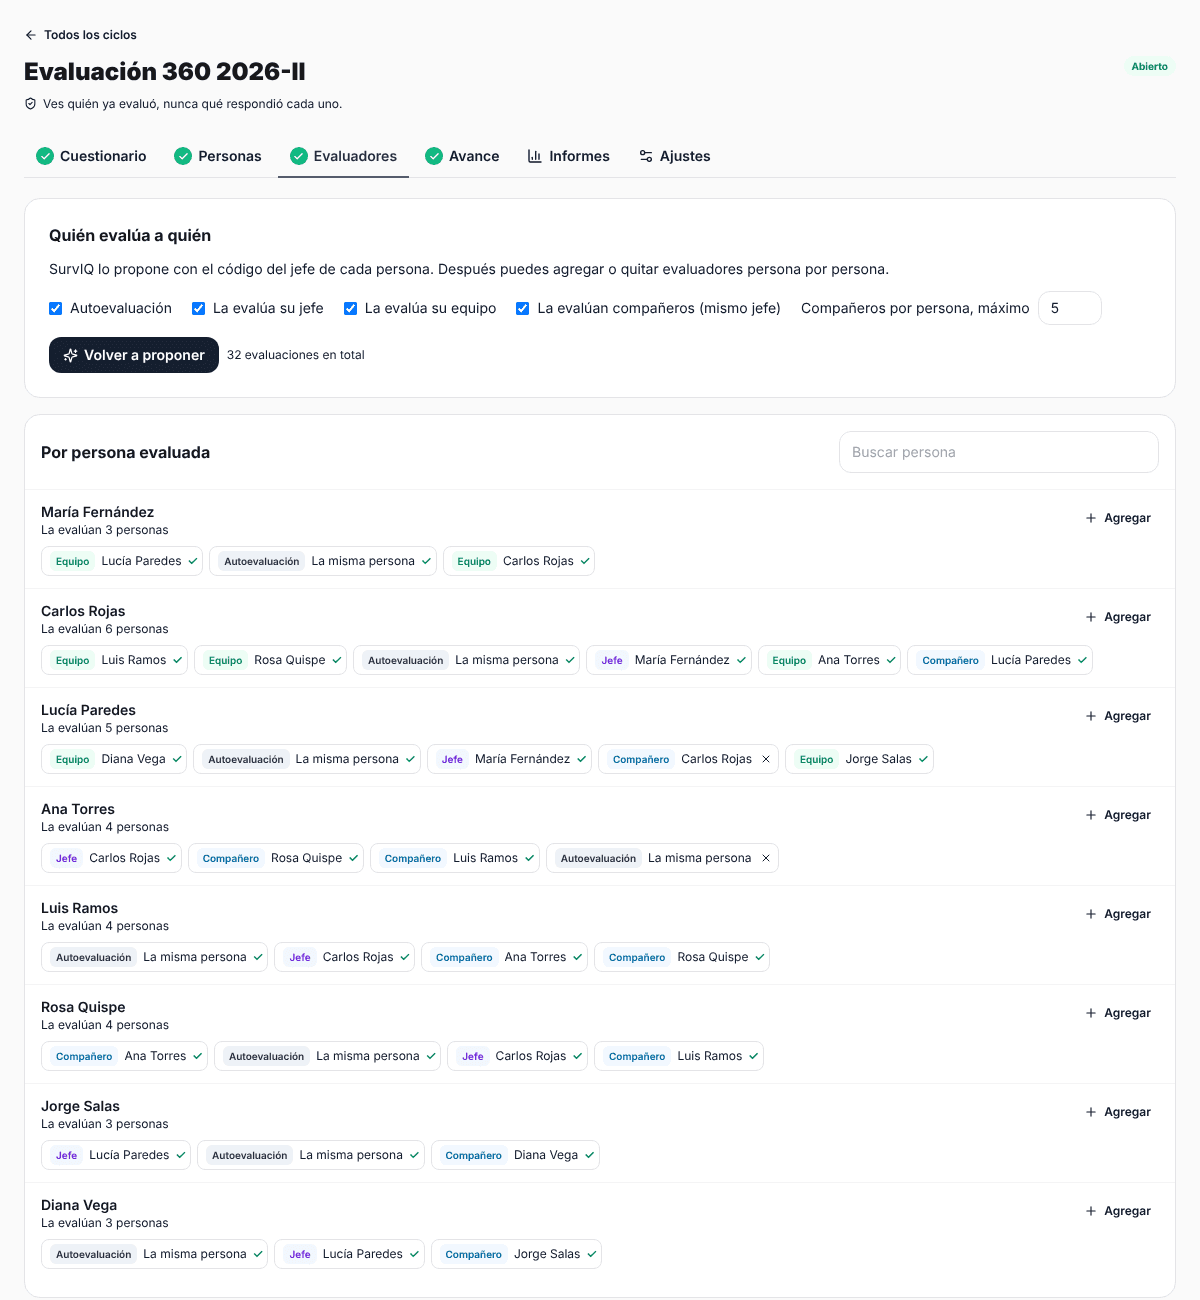Click the check mark on Carlos Rojas's Rosa Quispe chip
Screen dimensions: 1200x1300
pos(336,660)
